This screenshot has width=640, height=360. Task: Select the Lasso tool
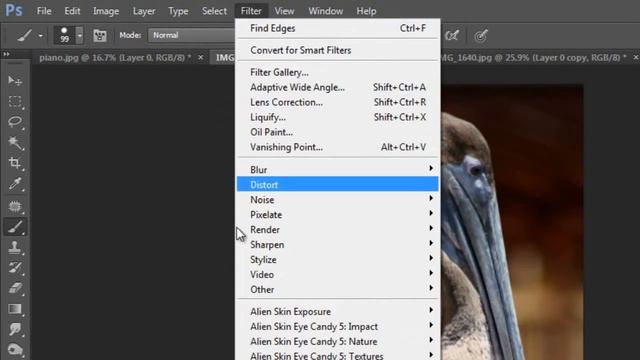tap(15, 122)
